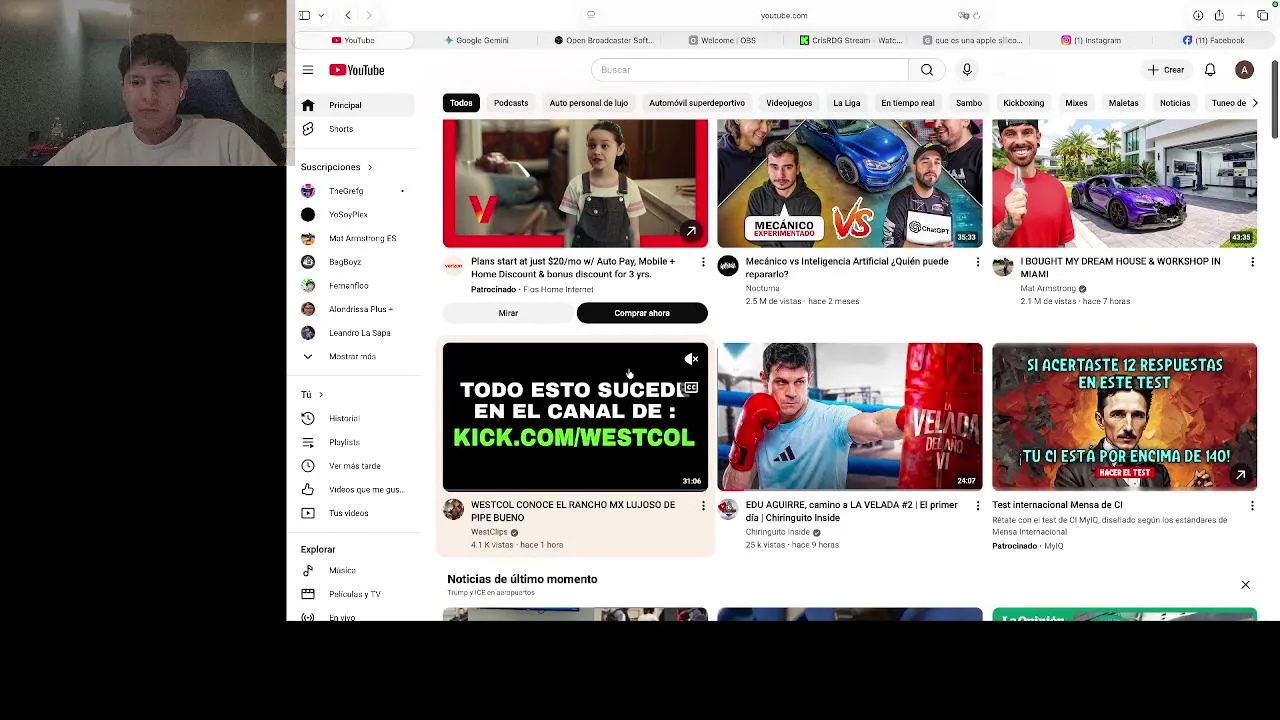Viewport: 1280px width, 720px height.
Task: Select the Podcasts filter chip
Action: 511,103
